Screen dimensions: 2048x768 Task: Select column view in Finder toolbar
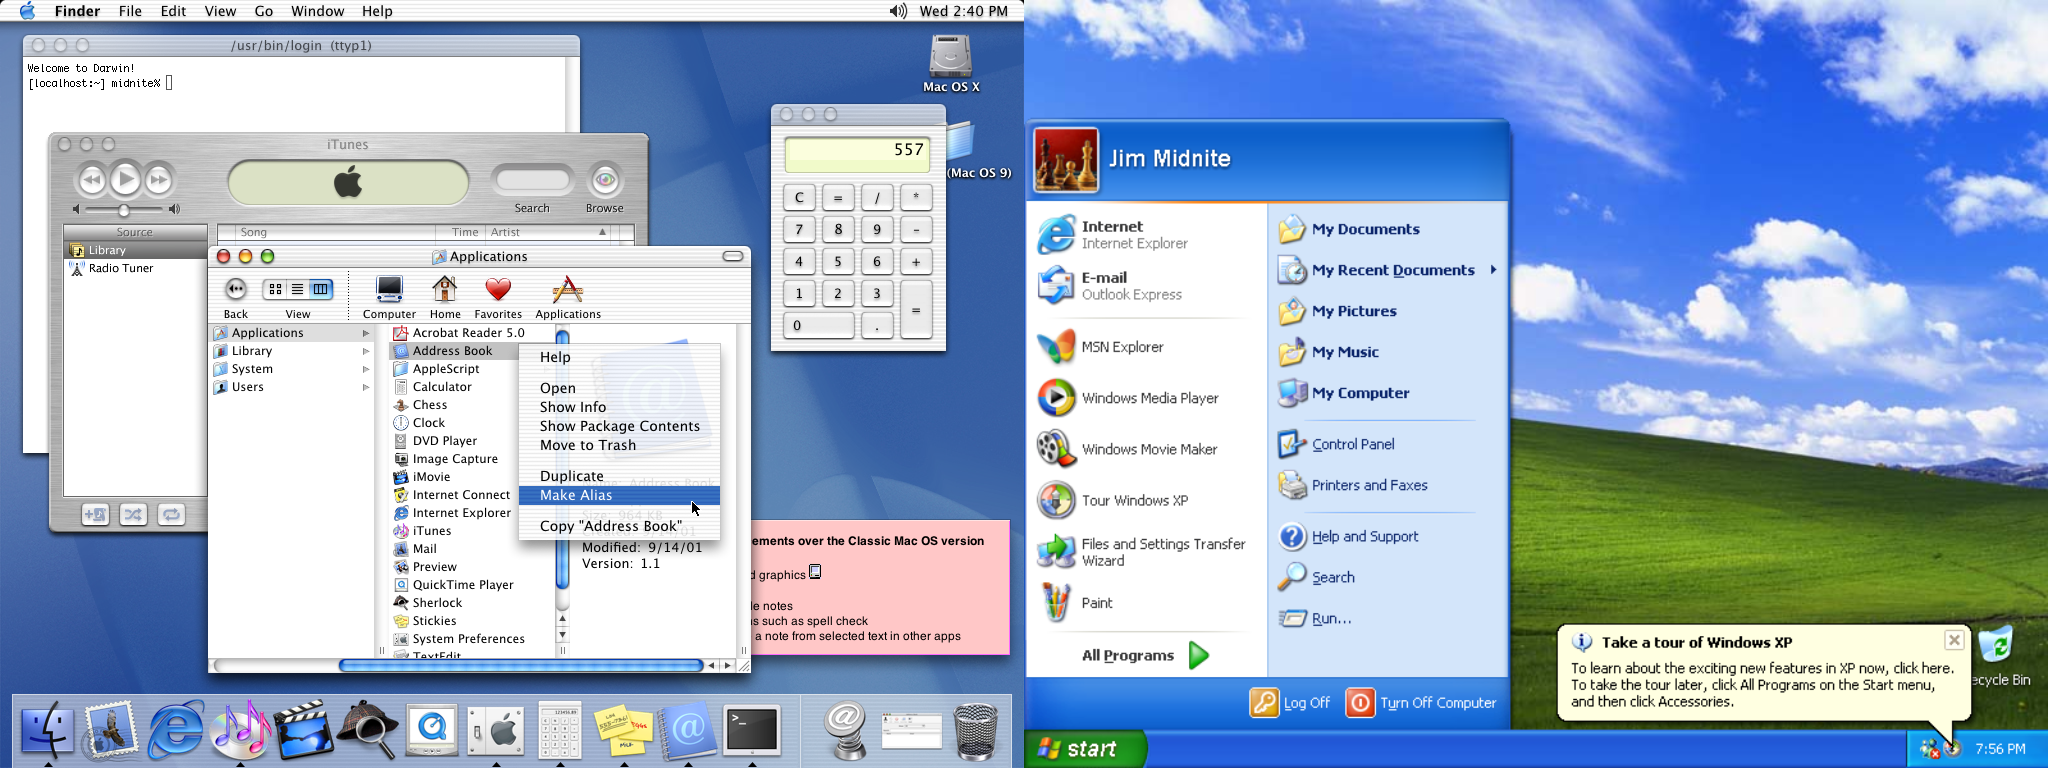click(x=320, y=289)
